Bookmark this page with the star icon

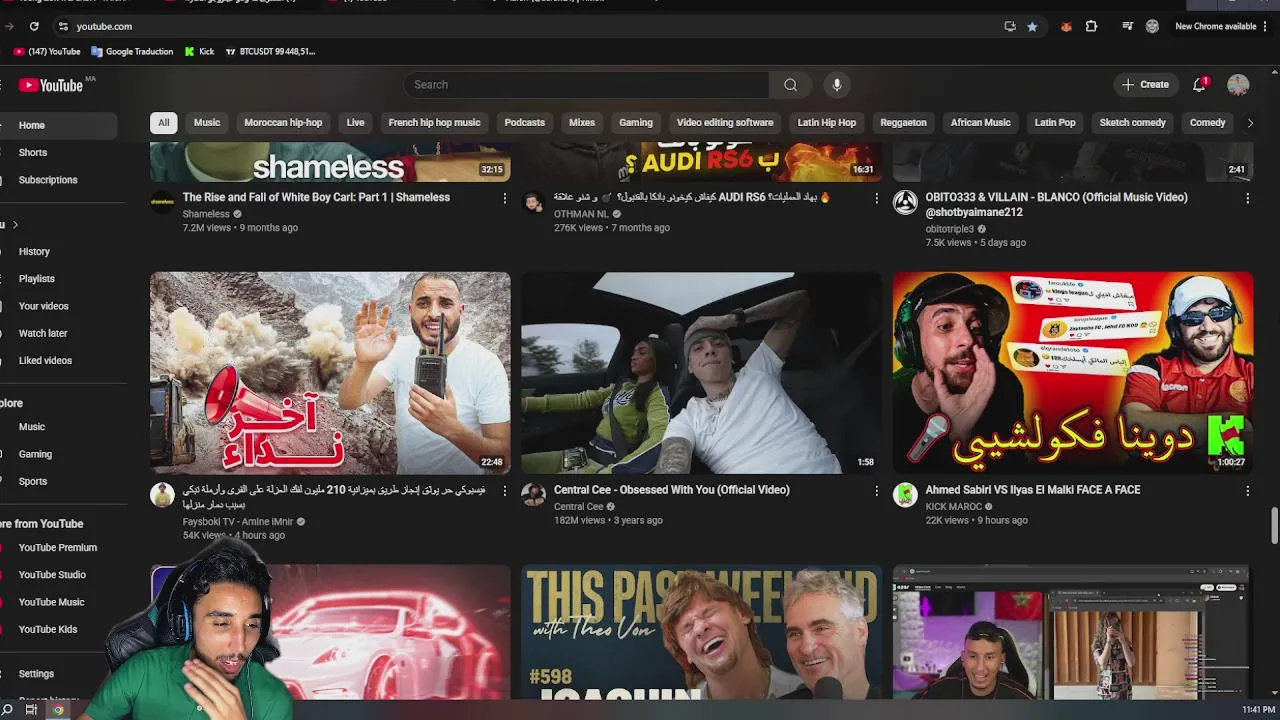1032,26
